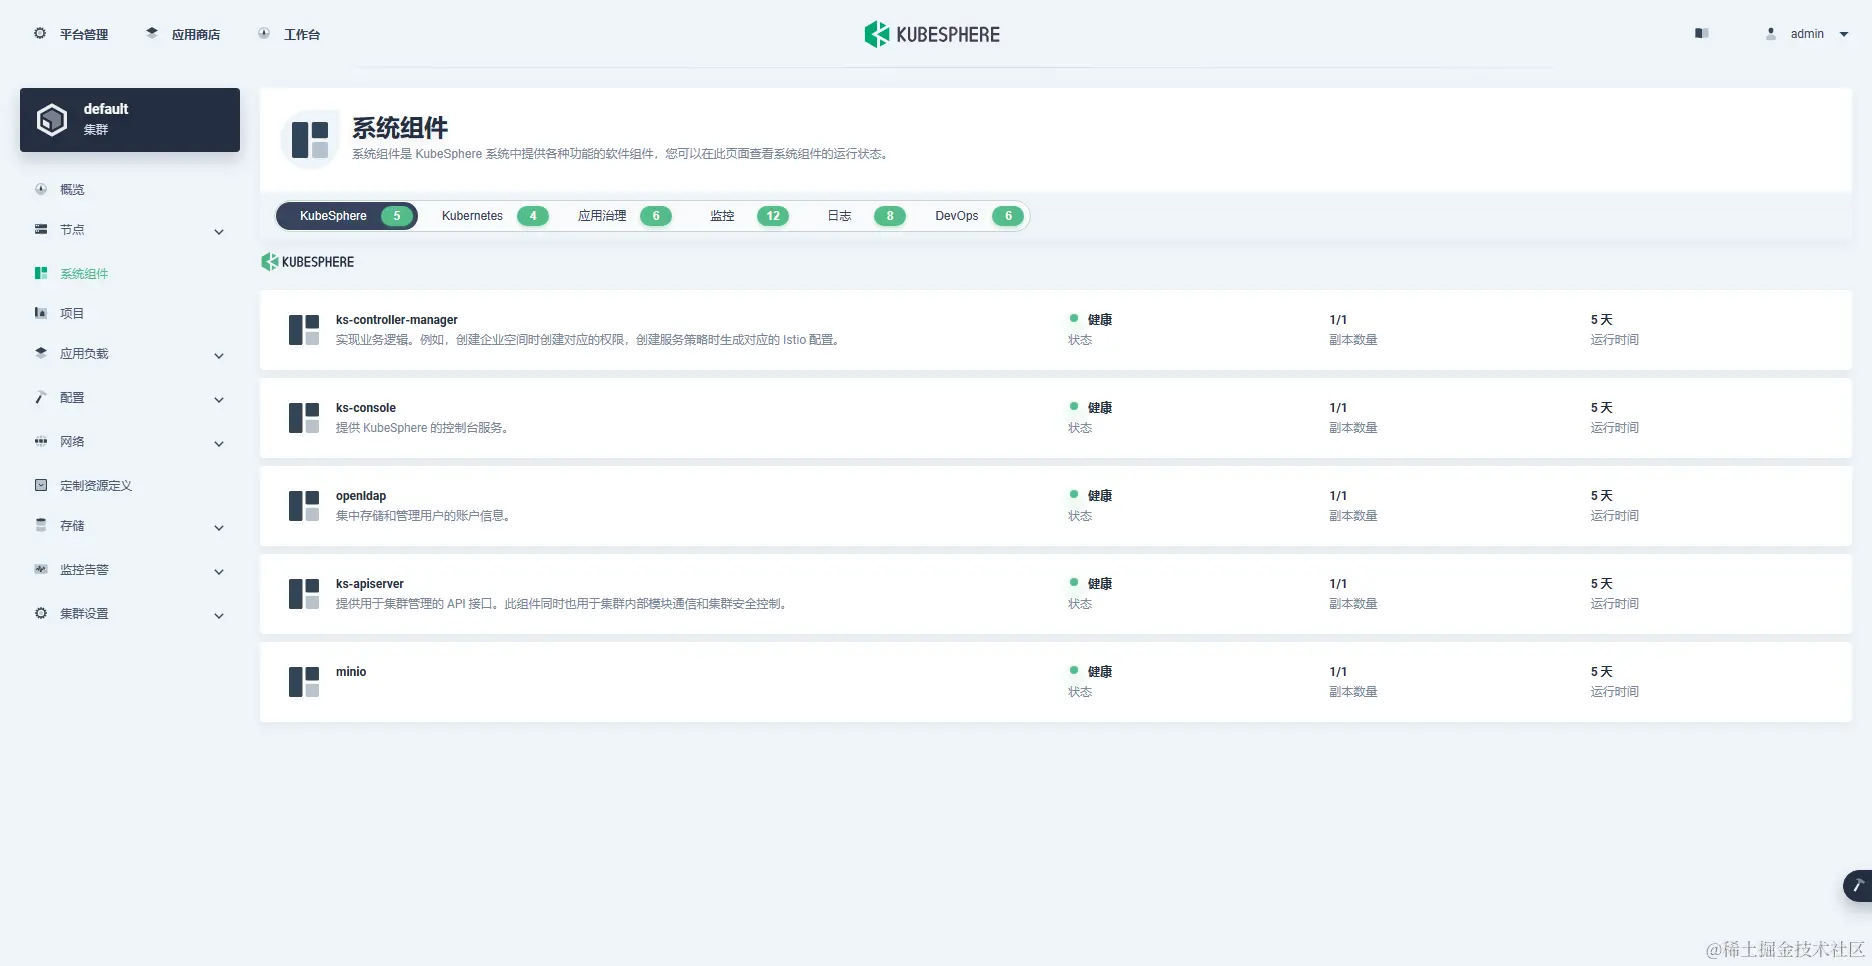Click the nodes sidebar icon

pyautogui.click(x=41, y=229)
